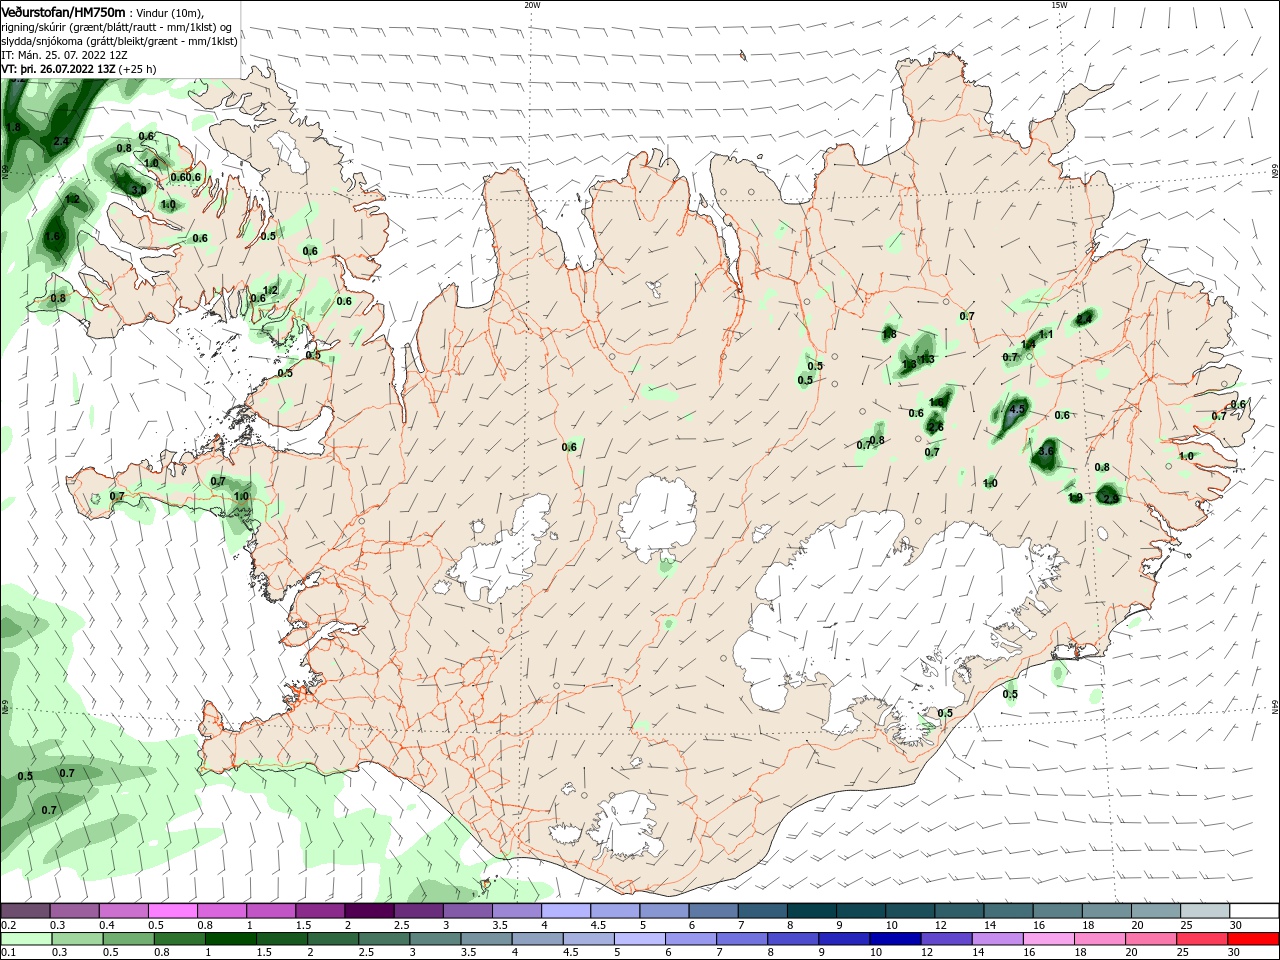Click the 0.1 label on the lower scale
The image size is (1280, 960).
click(8, 953)
